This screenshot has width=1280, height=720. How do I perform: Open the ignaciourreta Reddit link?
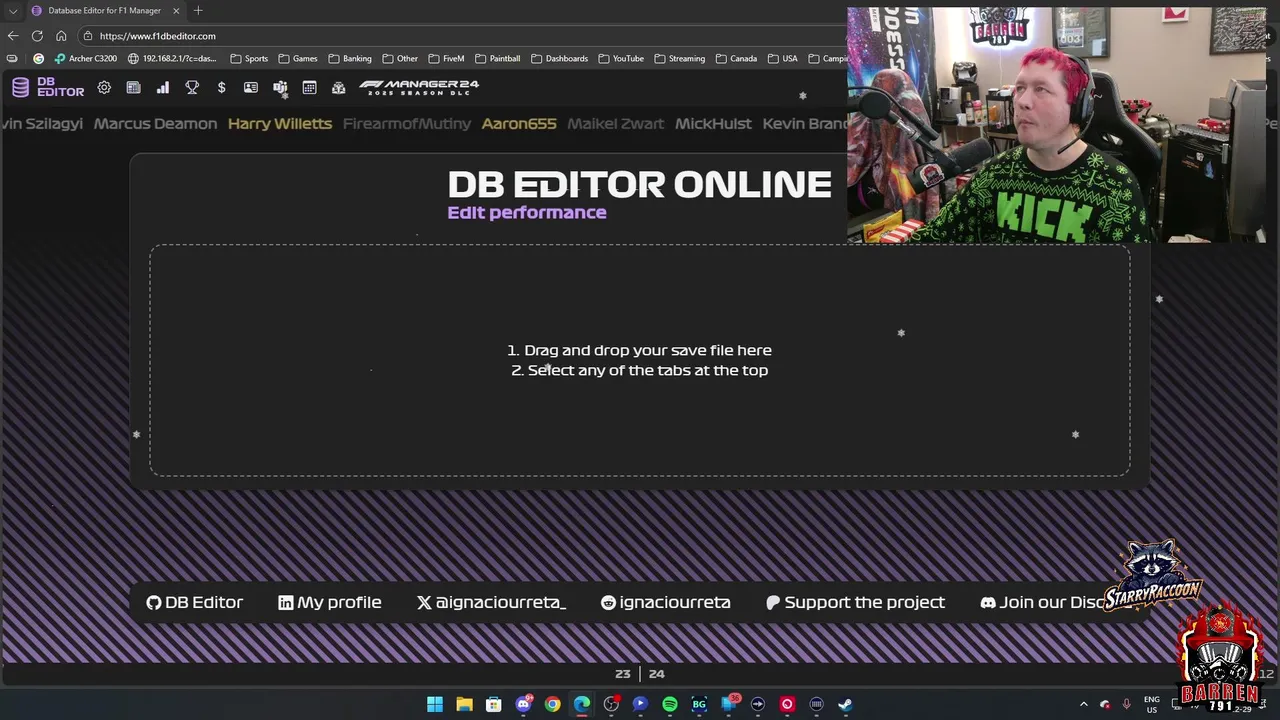click(665, 602)
